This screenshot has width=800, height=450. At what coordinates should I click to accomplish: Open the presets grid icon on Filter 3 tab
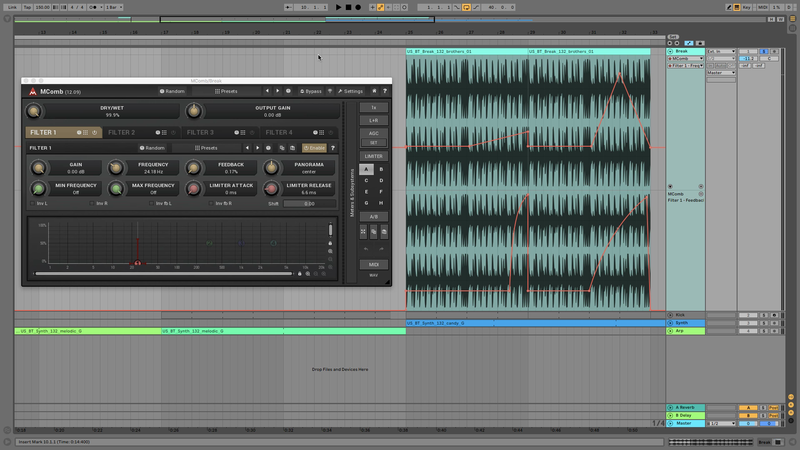pyautogui.click(x=243, y=133)
